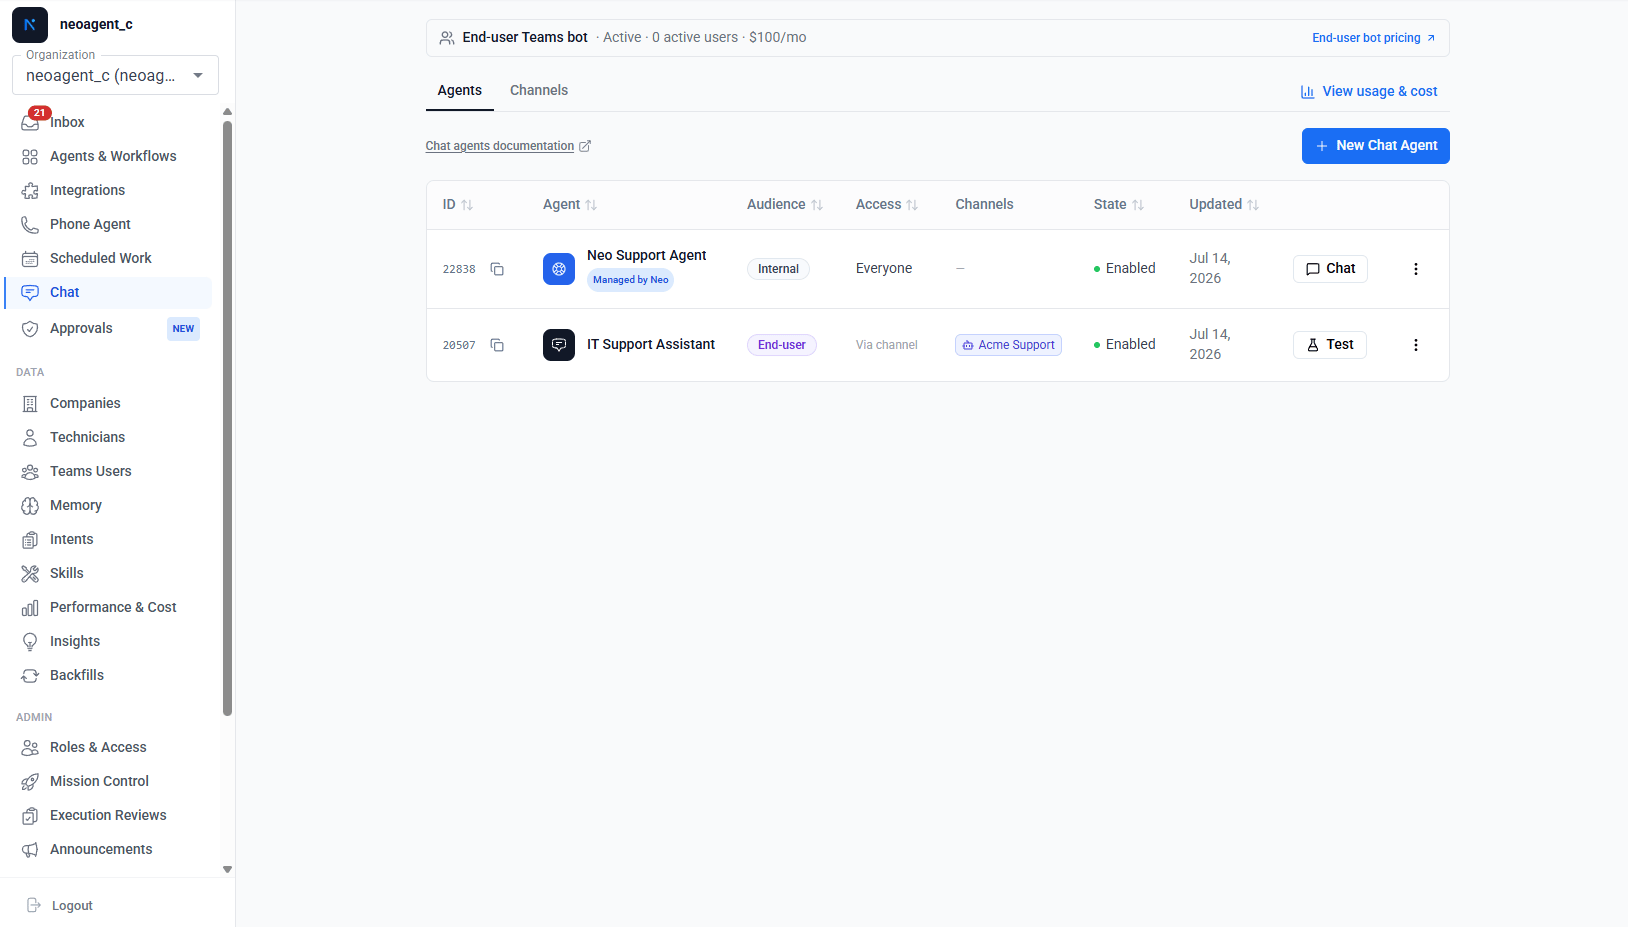
Task: Switch to the Channels tab
Action: pos(539,90)
